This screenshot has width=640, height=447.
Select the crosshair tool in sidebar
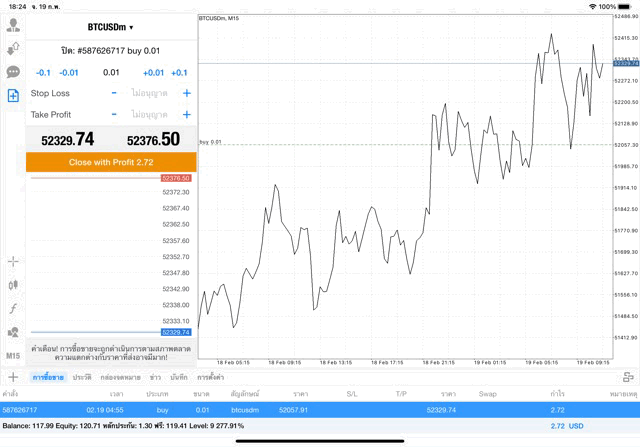coord(13,261)
